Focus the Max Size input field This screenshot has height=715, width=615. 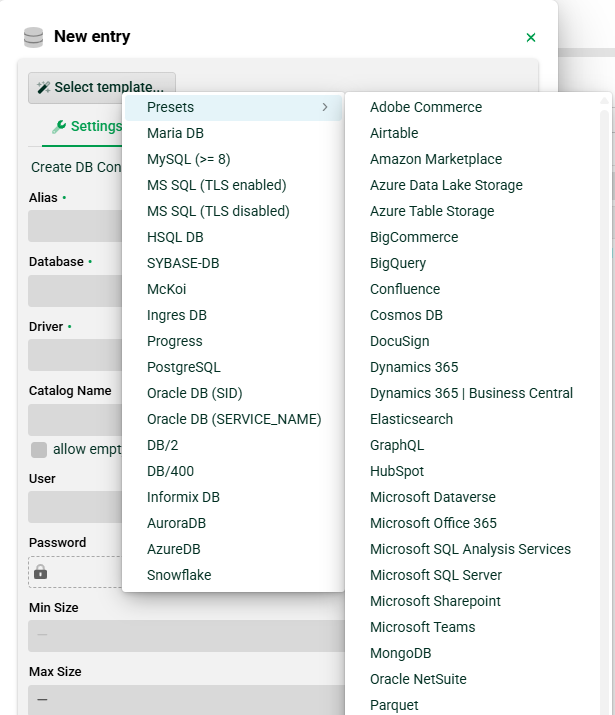(186, 700)
